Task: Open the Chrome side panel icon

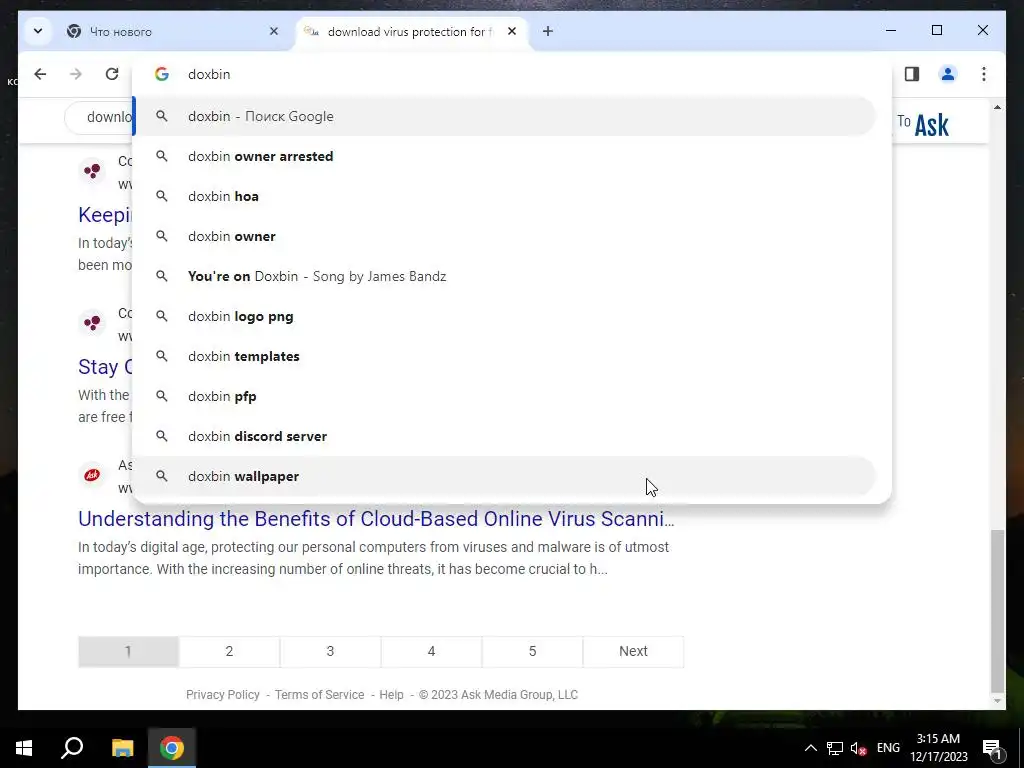Action: click(912, 74)
